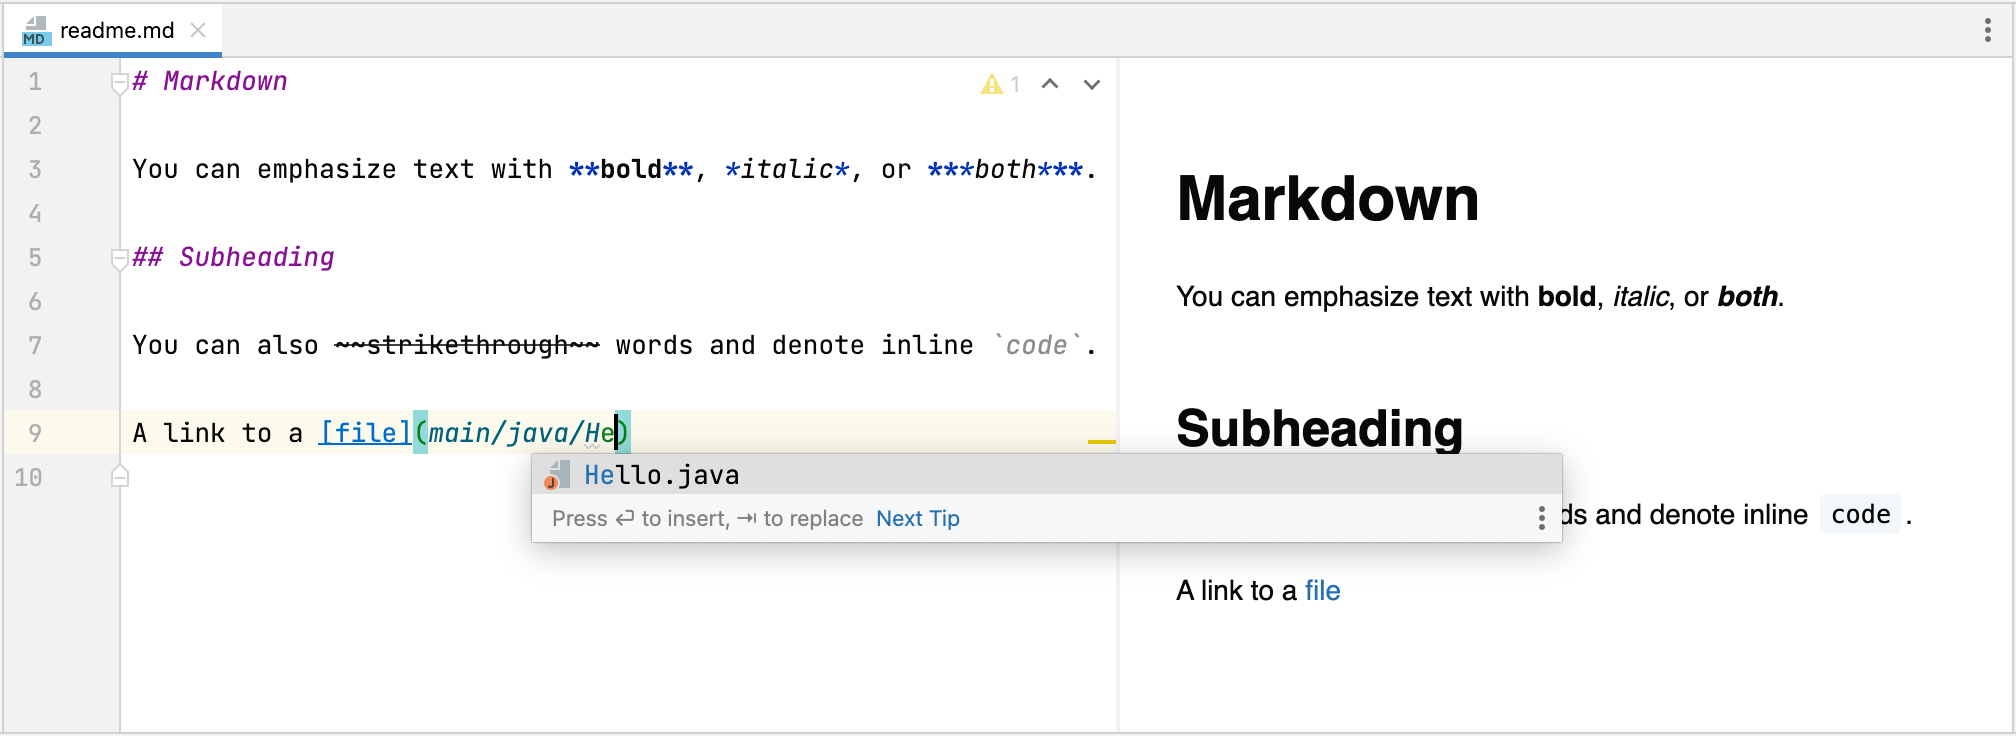Click the fold end marker on line 10
The width and height of the screenshot is (2016, 736).
(x=119, y=476)
